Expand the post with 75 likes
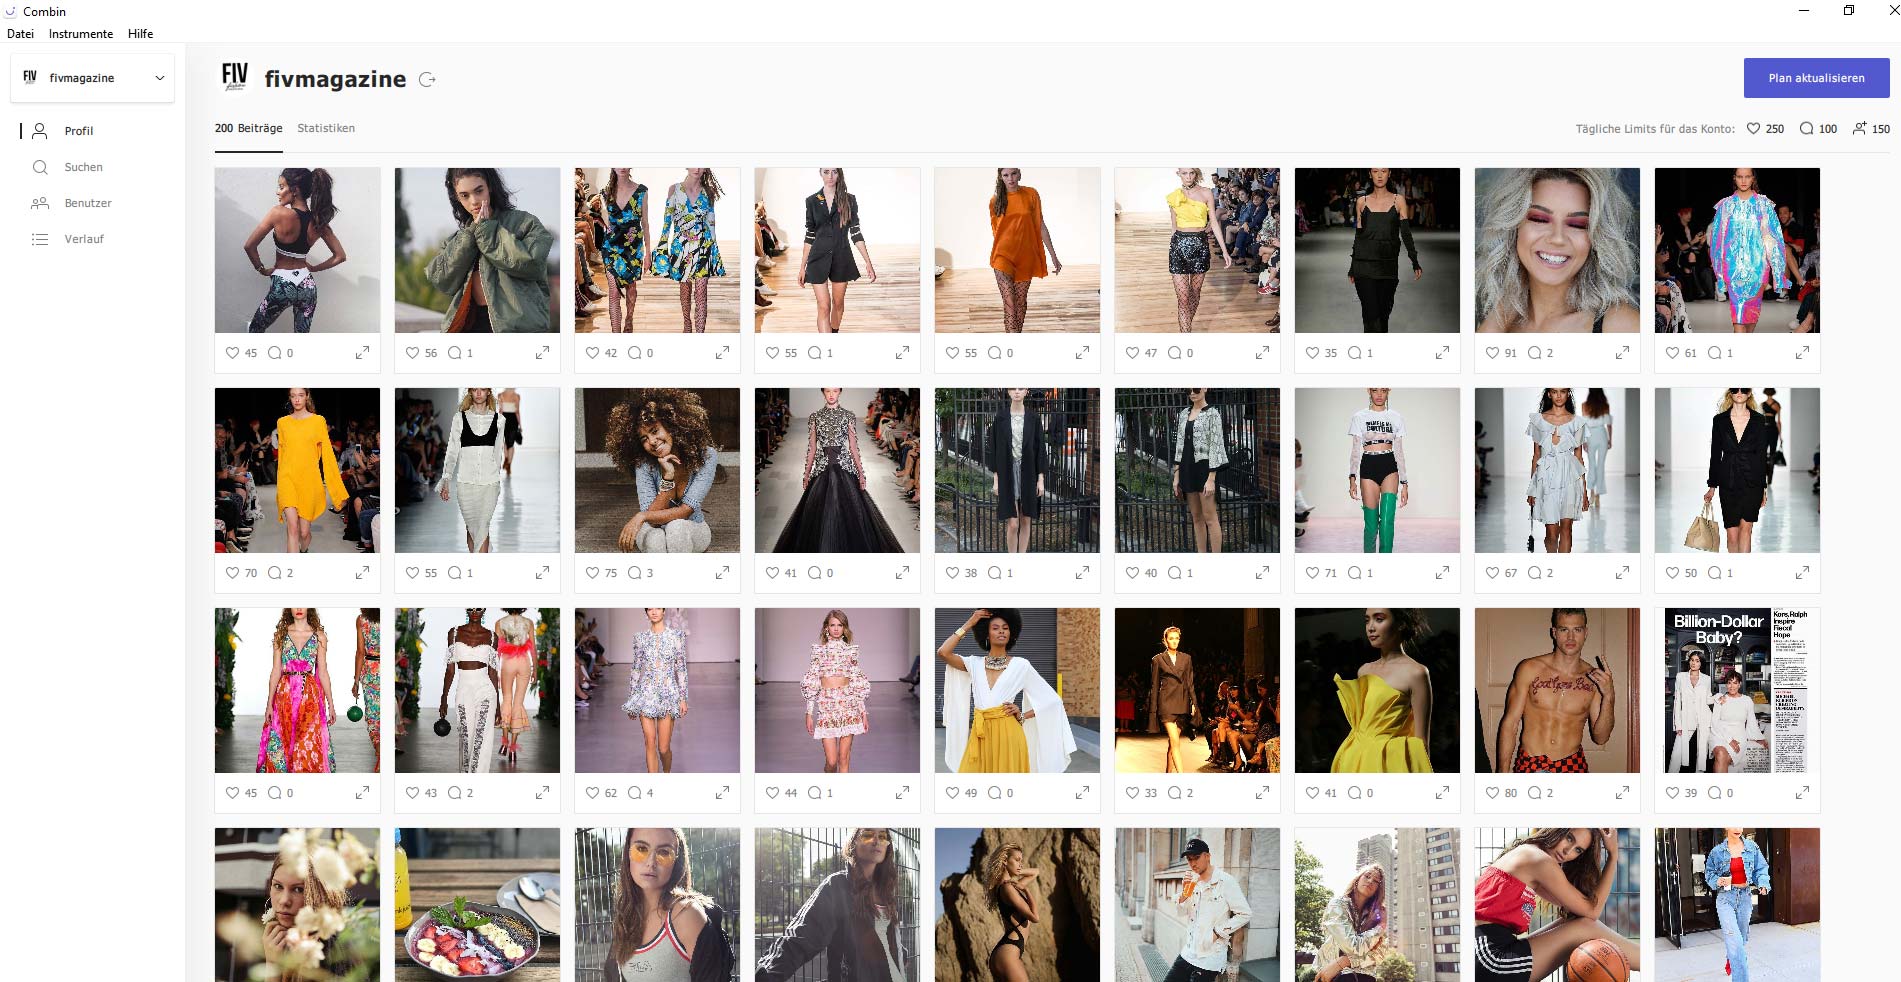This screenshot has width=1901, height=982. [x=722, y=573]
